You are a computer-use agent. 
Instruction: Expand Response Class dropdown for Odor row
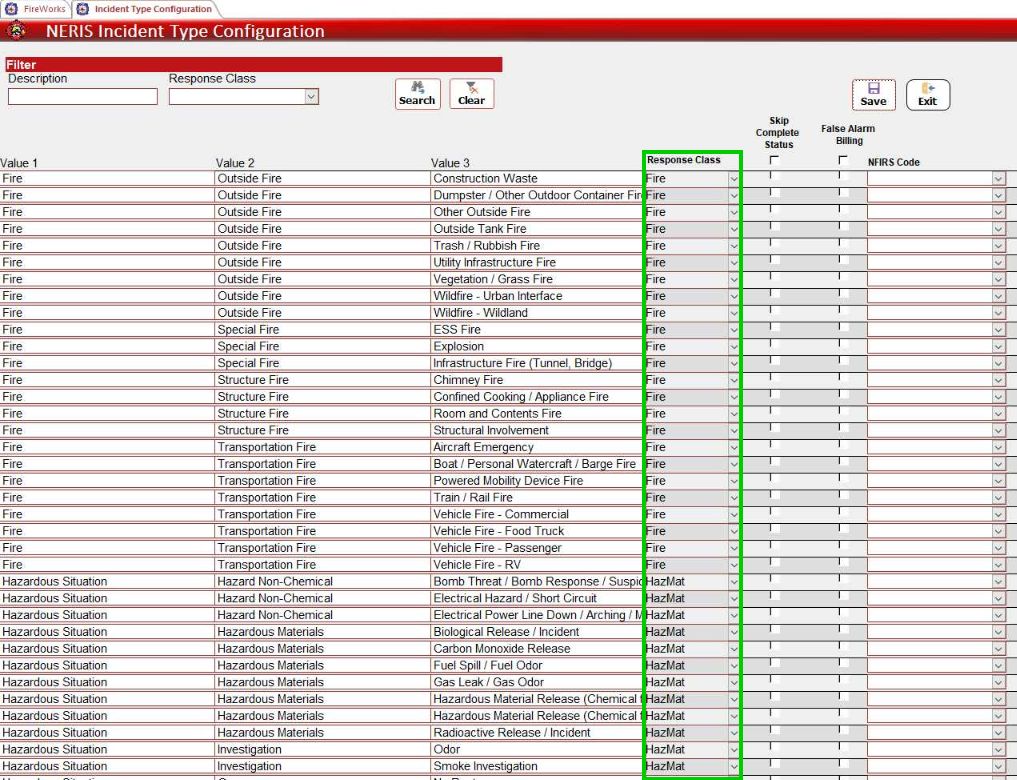coord(734,750)
